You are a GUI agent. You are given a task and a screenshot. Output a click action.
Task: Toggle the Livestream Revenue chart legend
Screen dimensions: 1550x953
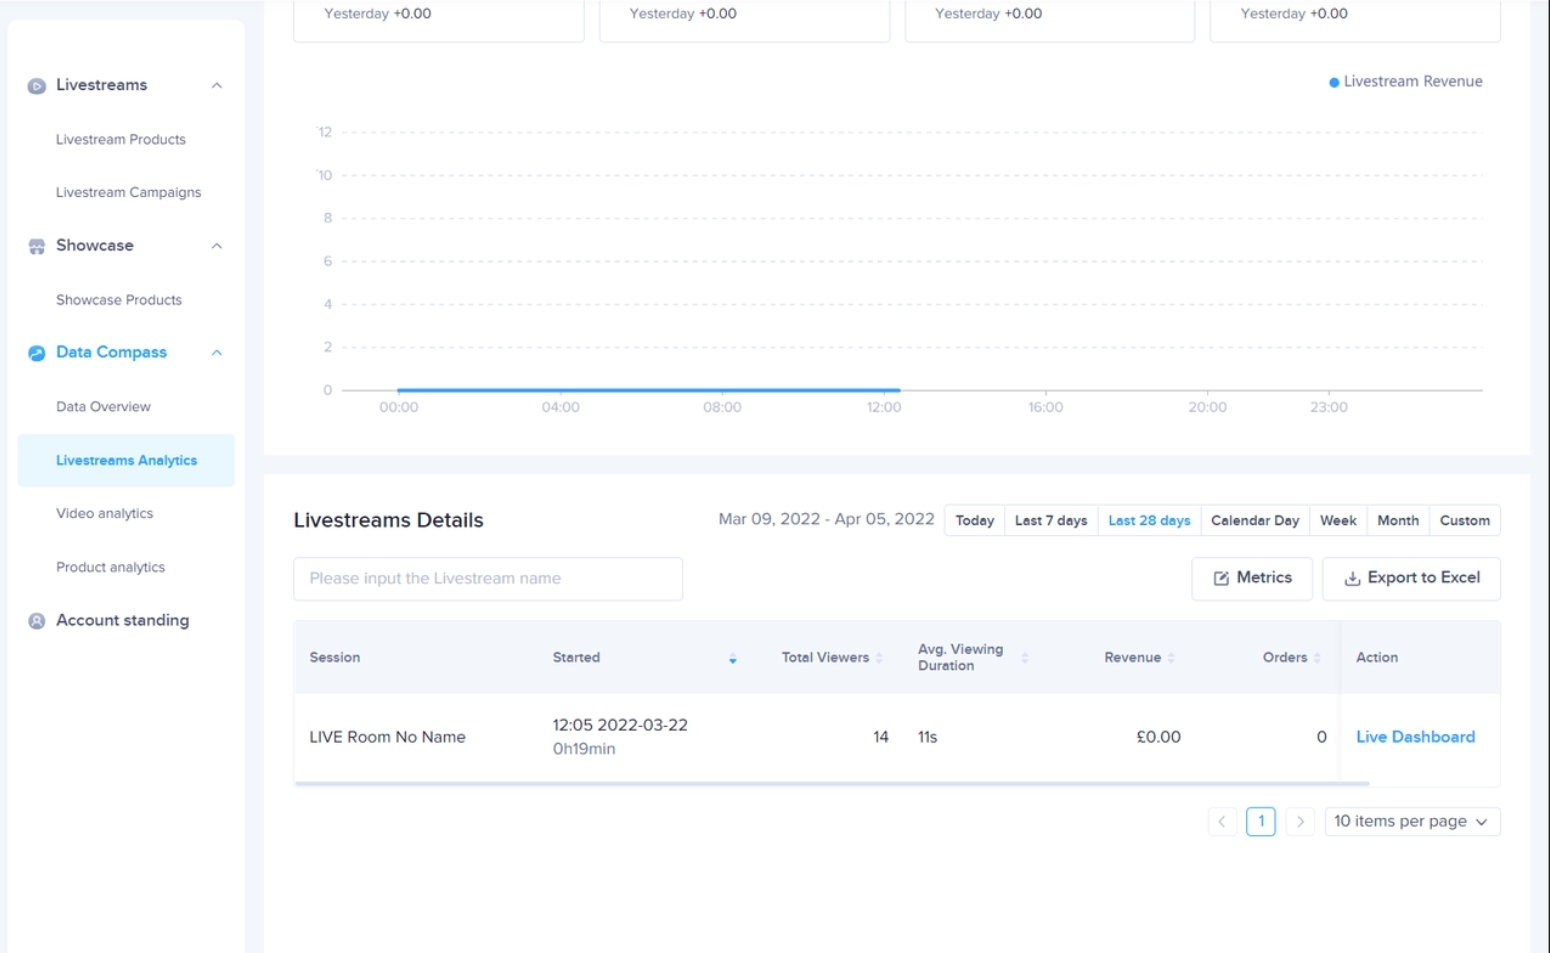coord(1405,82)
